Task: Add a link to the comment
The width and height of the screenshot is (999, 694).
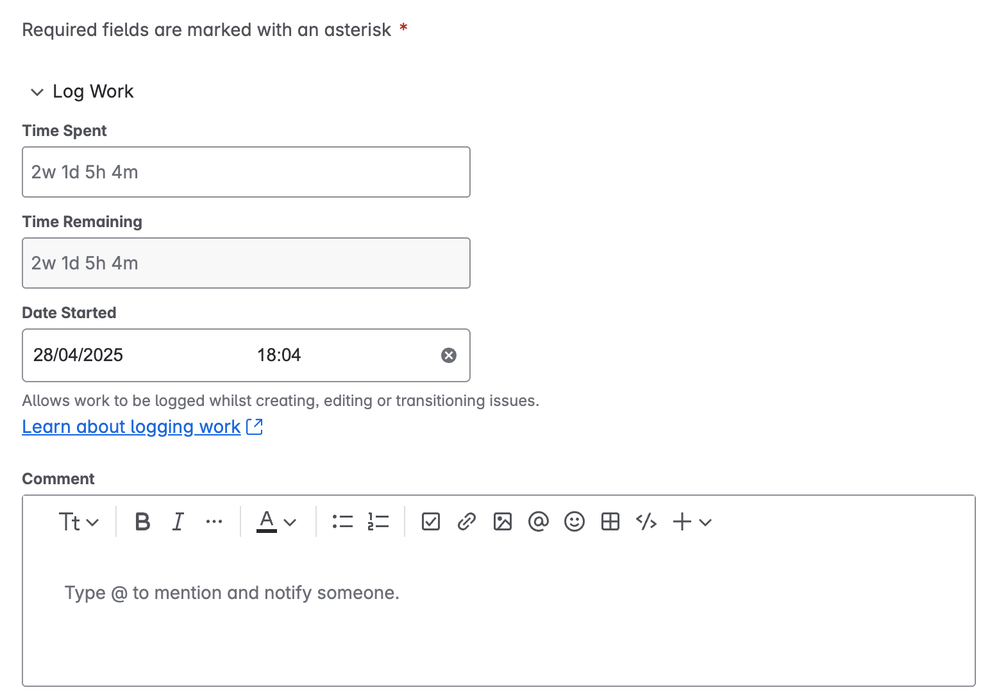Action: [x=466, y=522]
